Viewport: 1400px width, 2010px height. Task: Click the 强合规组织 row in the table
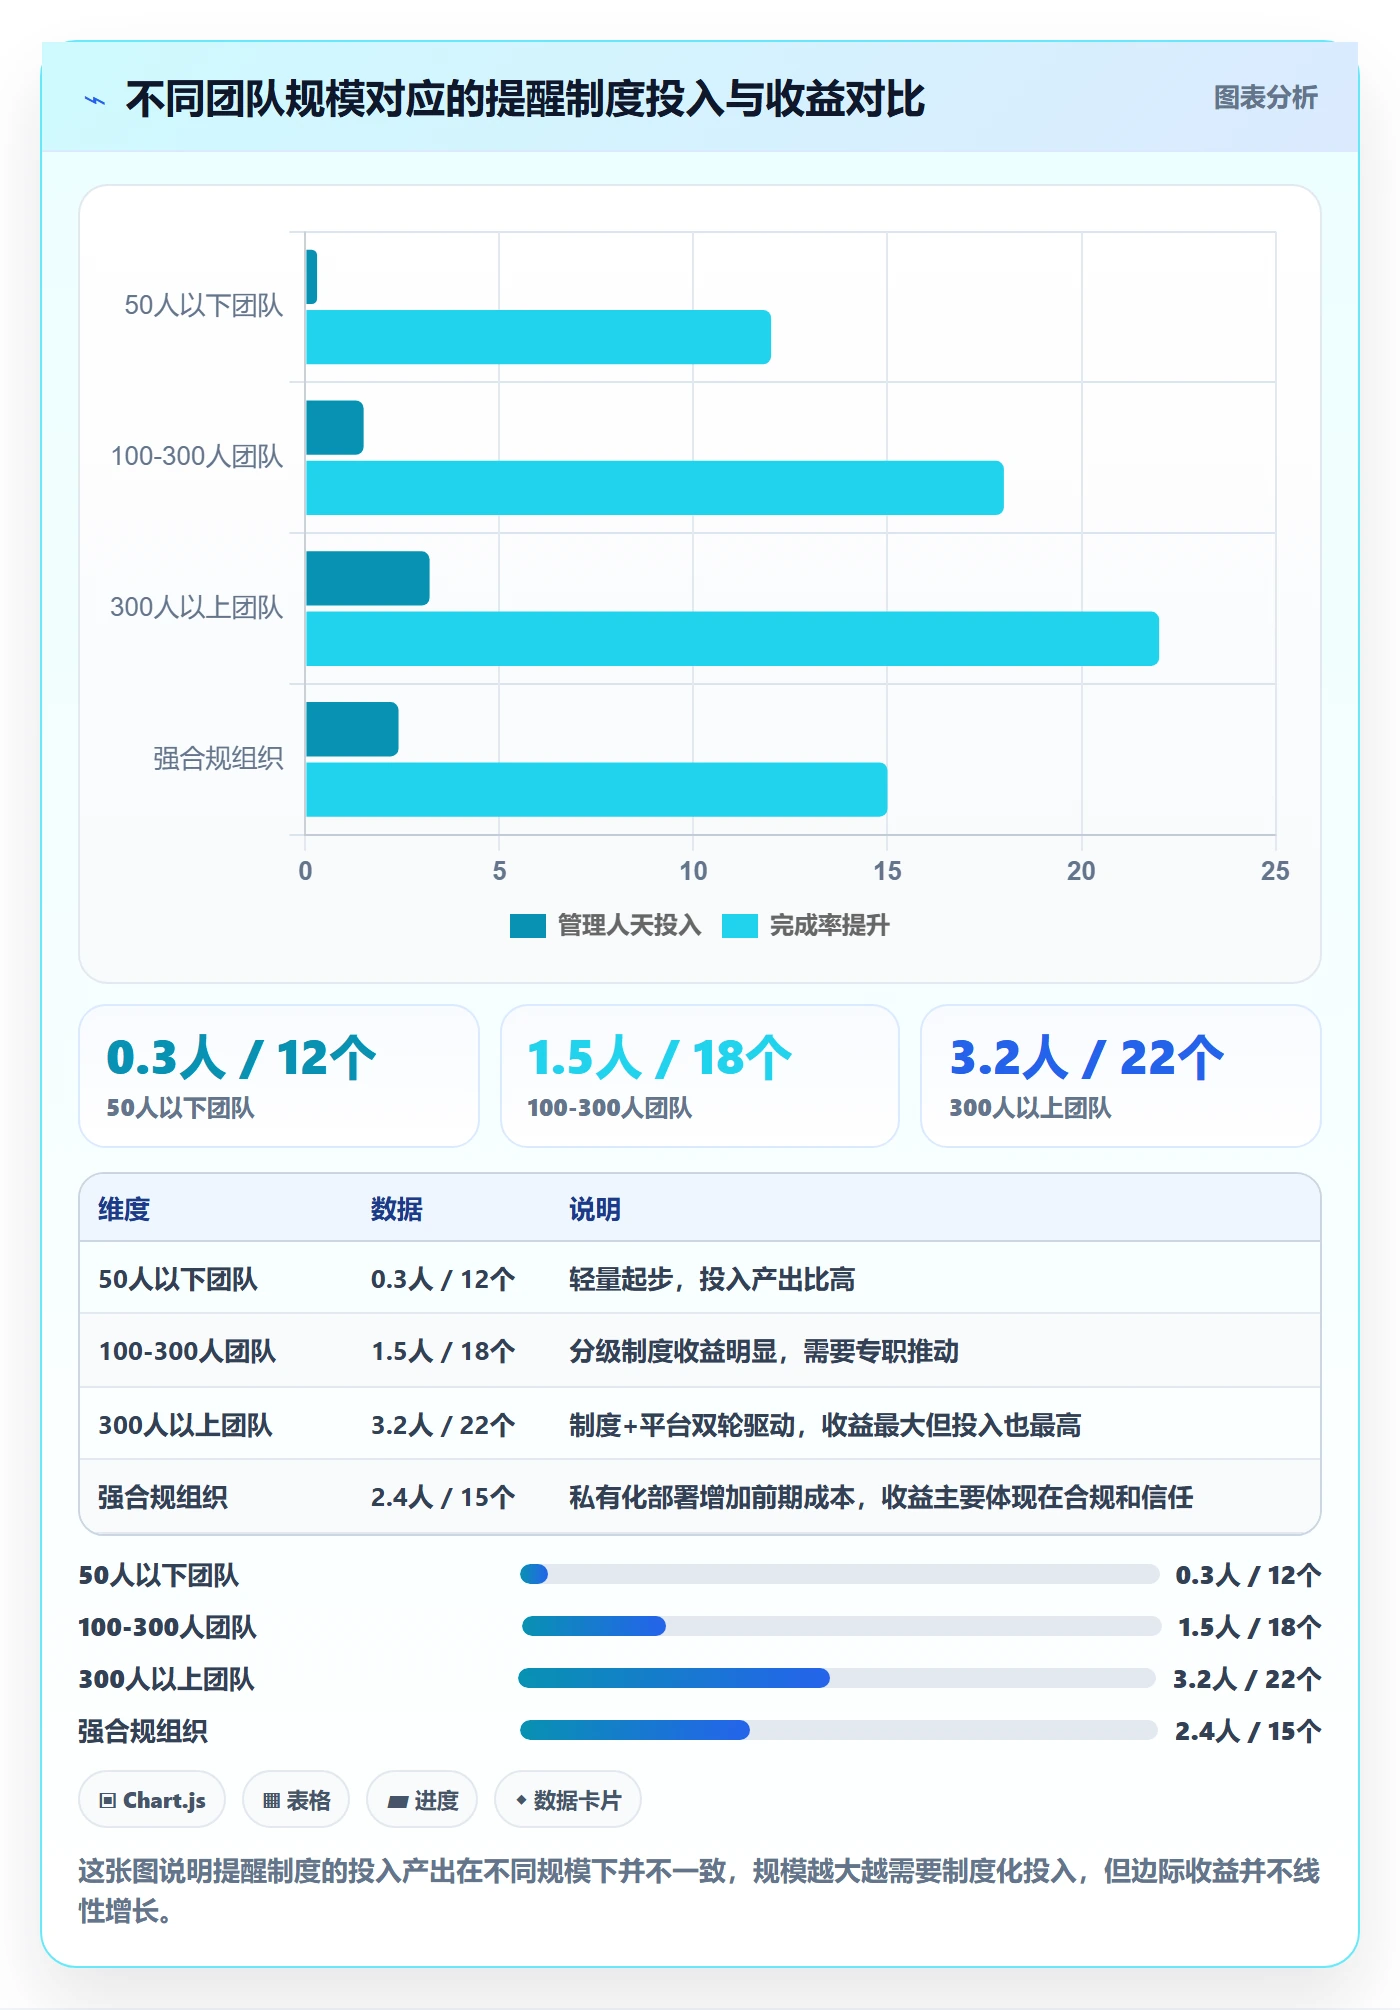[700, 1497]
